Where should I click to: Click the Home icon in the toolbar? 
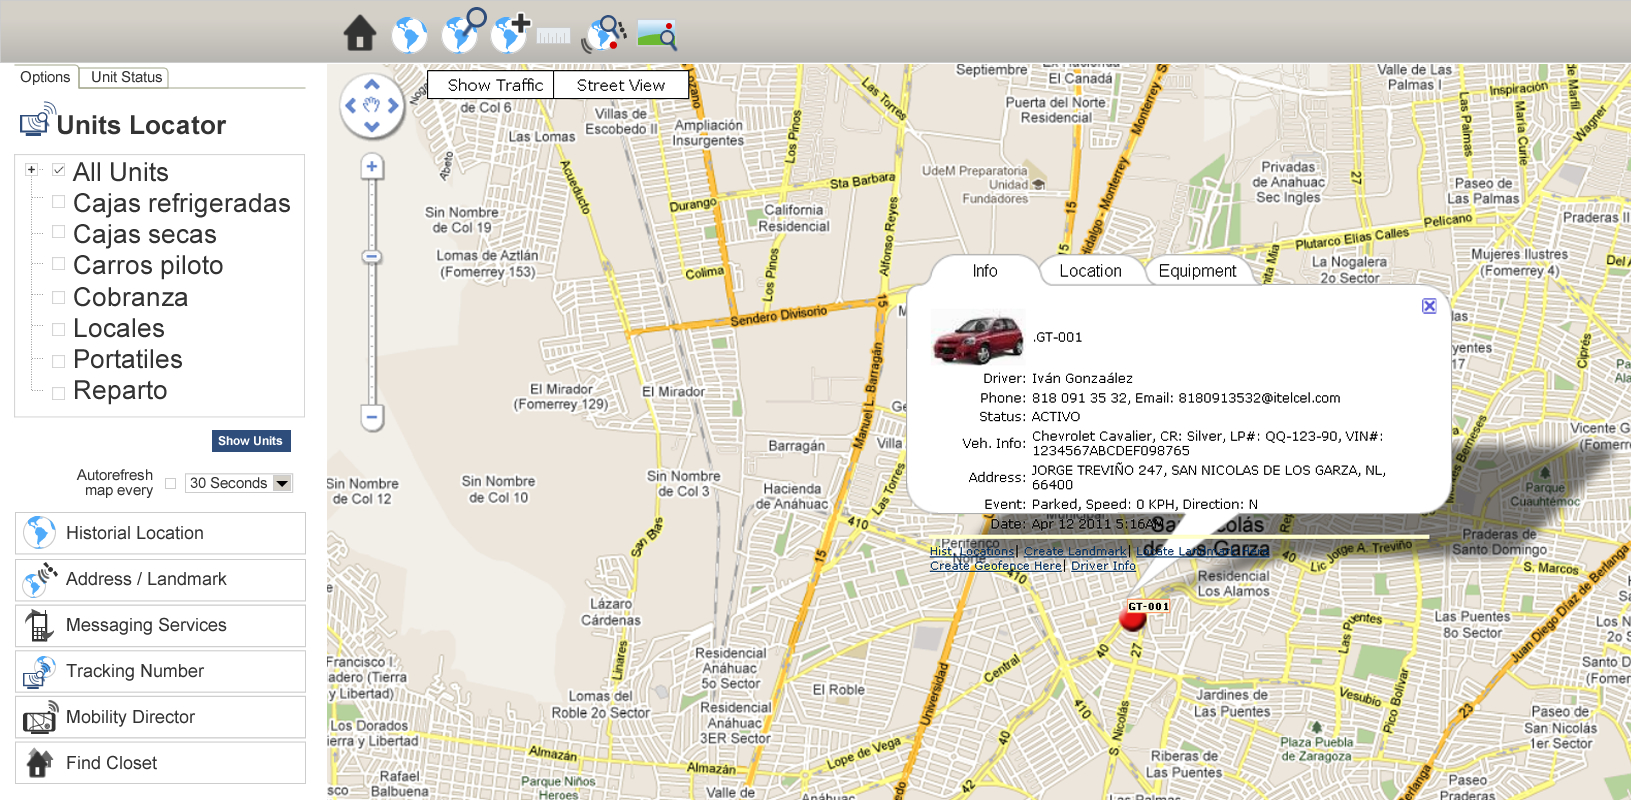360,33
